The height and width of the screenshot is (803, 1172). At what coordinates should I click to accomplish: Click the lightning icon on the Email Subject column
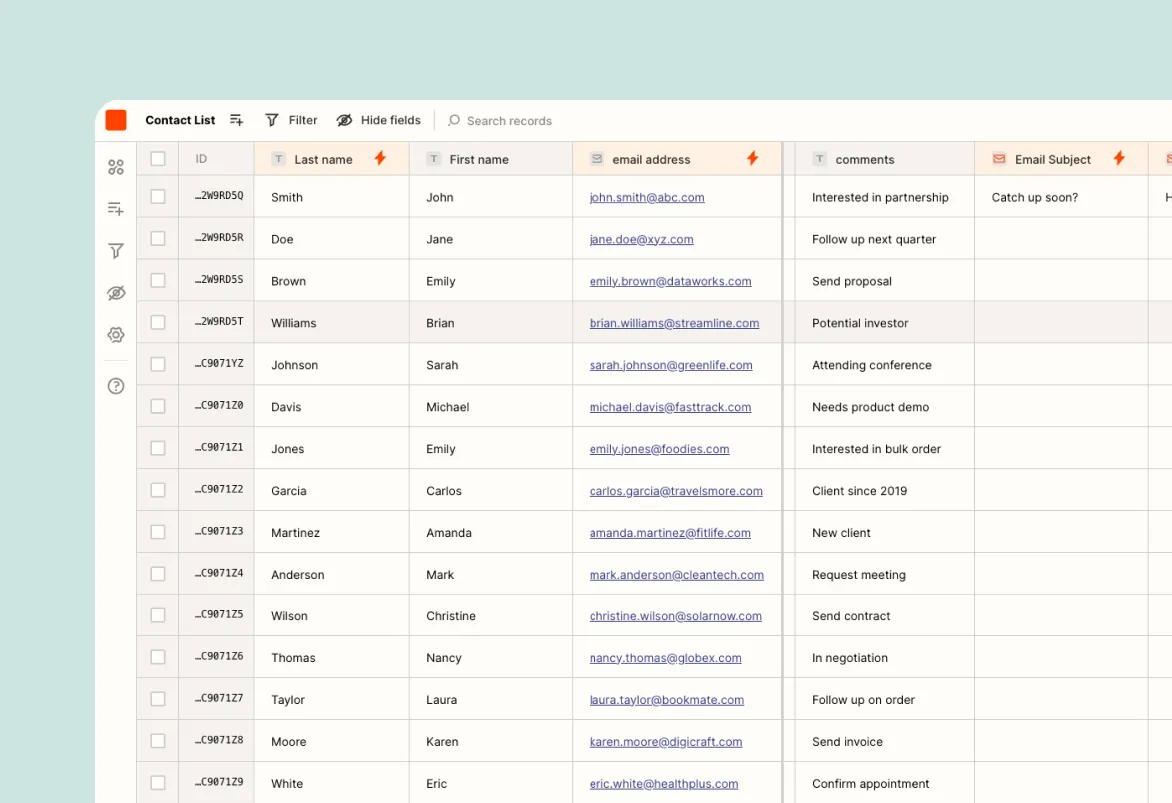(x=1119, y=158)
